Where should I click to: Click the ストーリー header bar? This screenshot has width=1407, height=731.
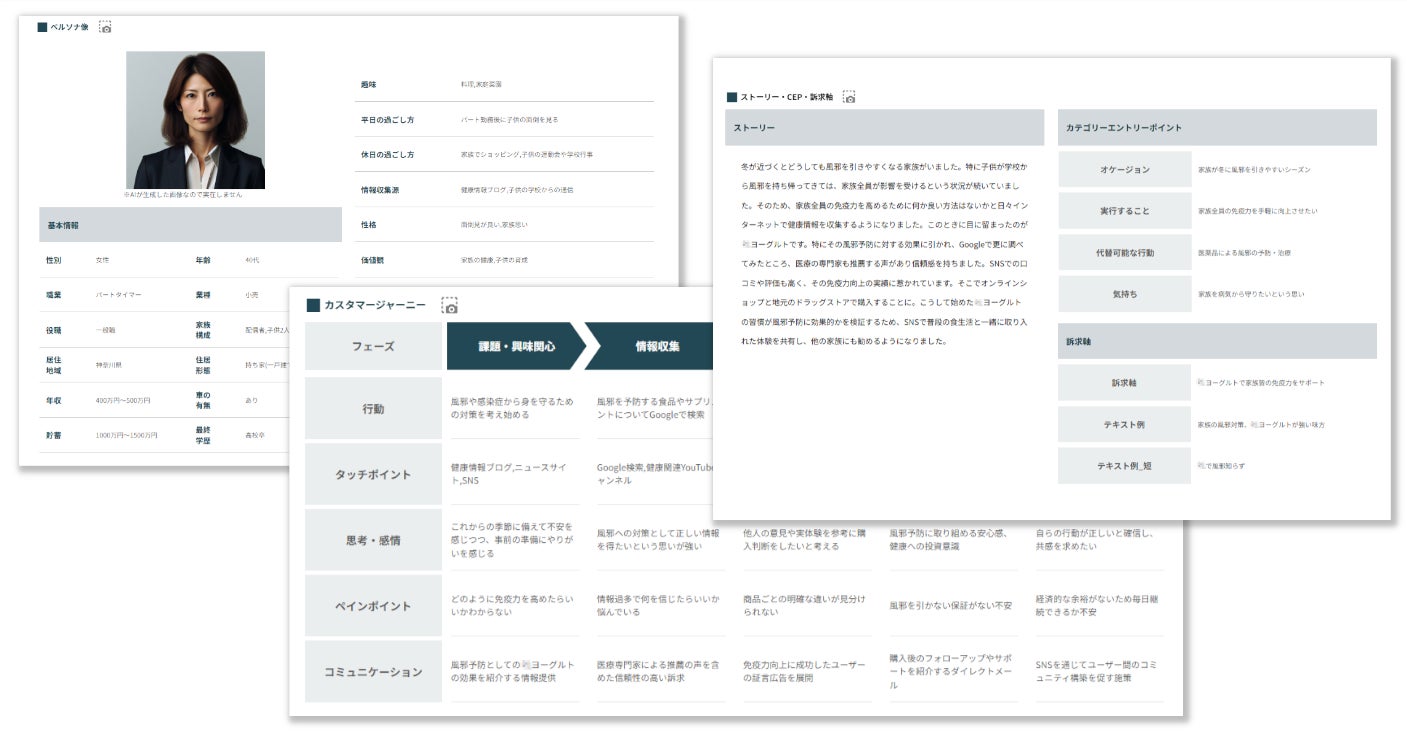[884, 128]
